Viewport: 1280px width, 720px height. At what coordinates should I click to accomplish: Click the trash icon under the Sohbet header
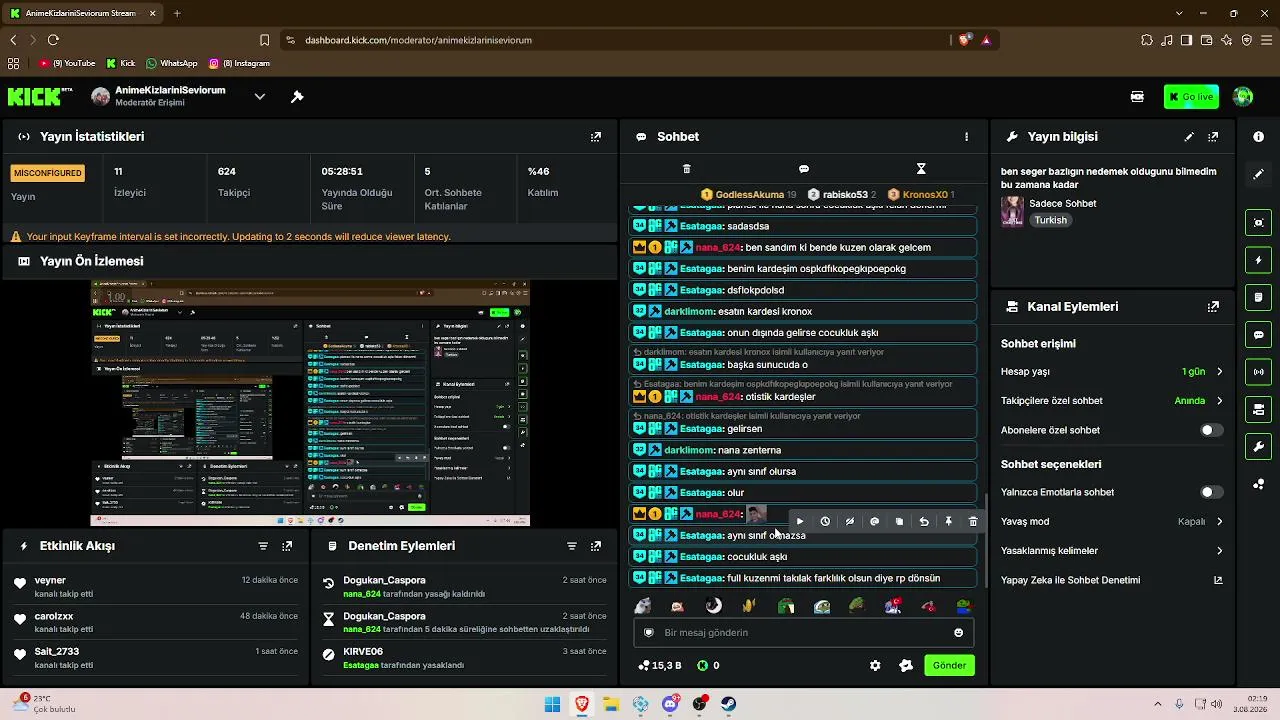click(686, 169)
